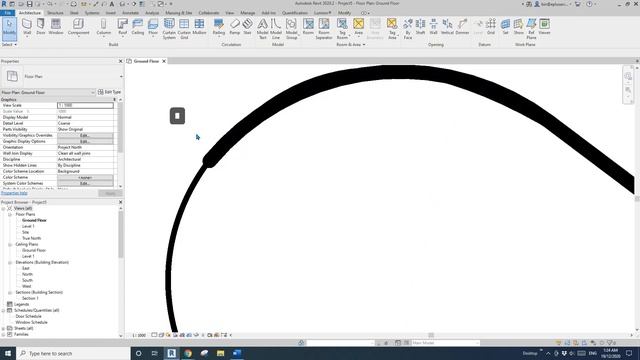Image resolution: width=640 pixels, height=360 pixels.
Task: Click the Tag Room tool
Action: point(342,29)
